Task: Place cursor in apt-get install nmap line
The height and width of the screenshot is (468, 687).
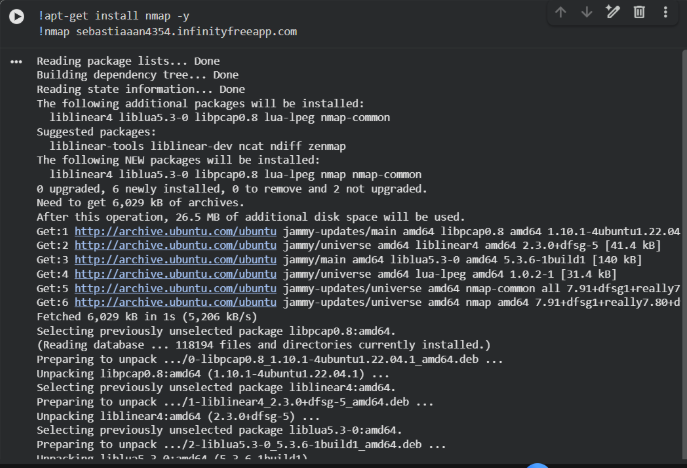Action: point(114,16)
